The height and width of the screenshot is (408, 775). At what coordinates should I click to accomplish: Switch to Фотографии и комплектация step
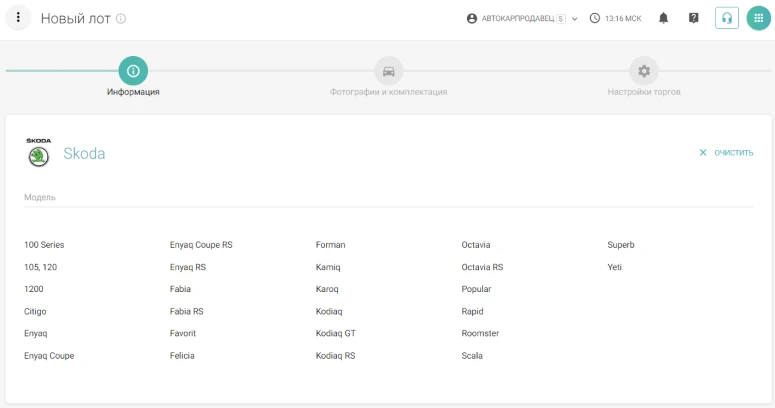(x=388, y=71)
